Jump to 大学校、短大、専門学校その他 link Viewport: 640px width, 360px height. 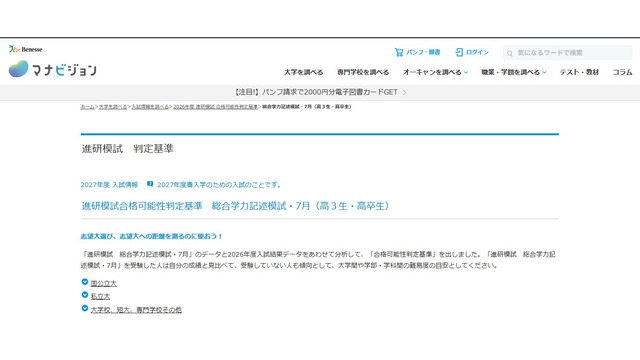[136, 310]
